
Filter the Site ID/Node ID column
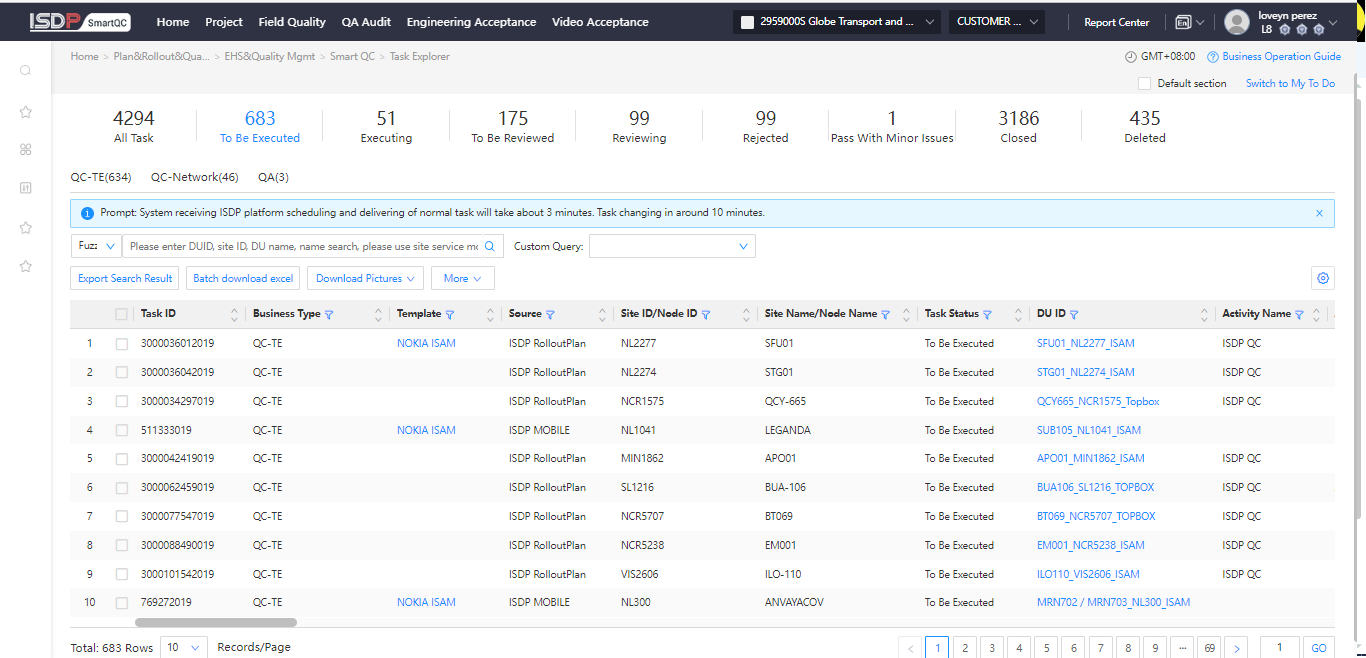706,315
